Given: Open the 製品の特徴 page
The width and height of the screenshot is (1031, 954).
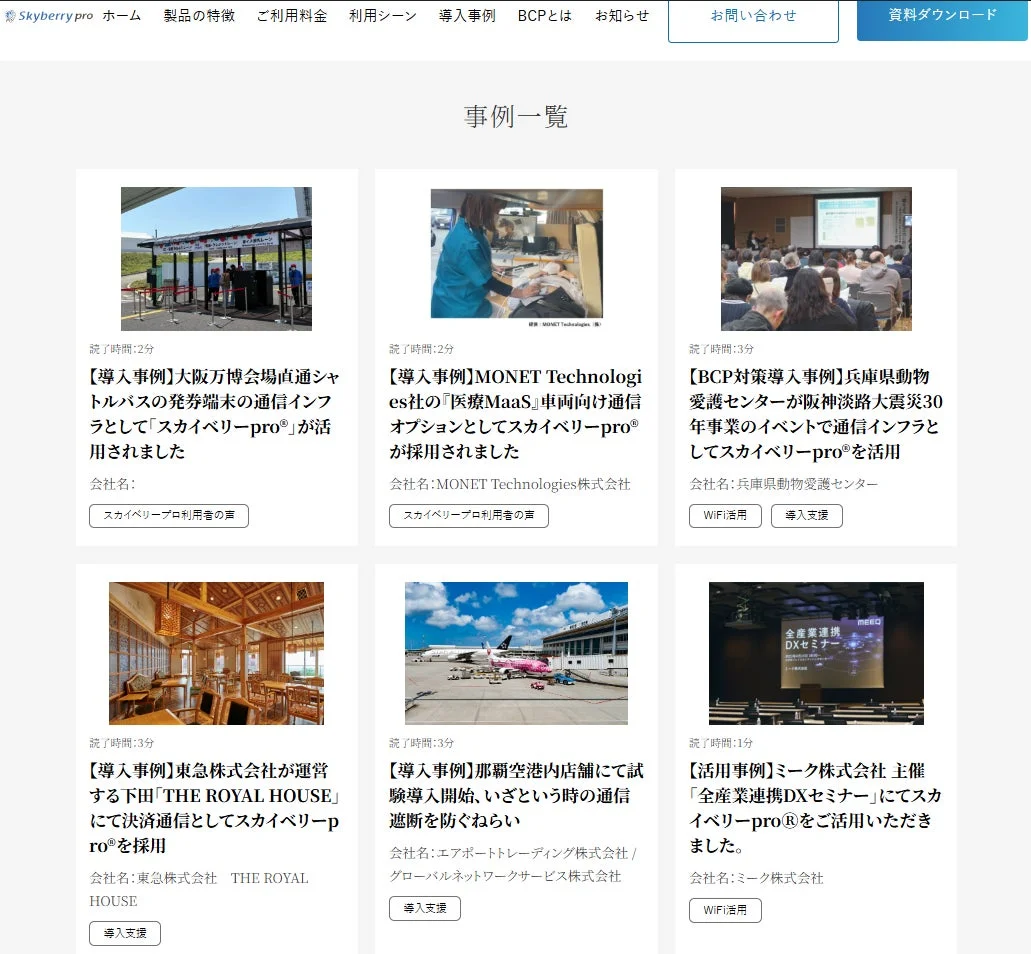Looking at the screenshot, I should pos(197,16).
